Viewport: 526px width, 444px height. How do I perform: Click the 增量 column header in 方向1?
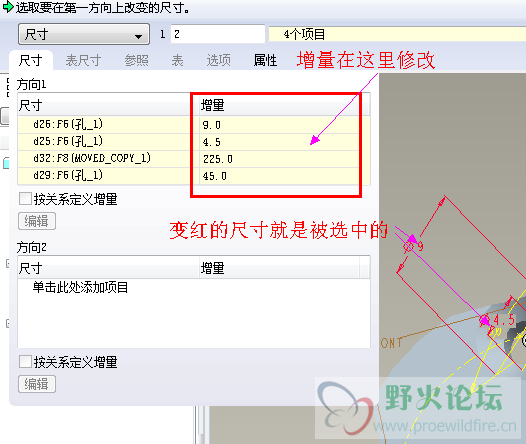(x=280, y=105)
